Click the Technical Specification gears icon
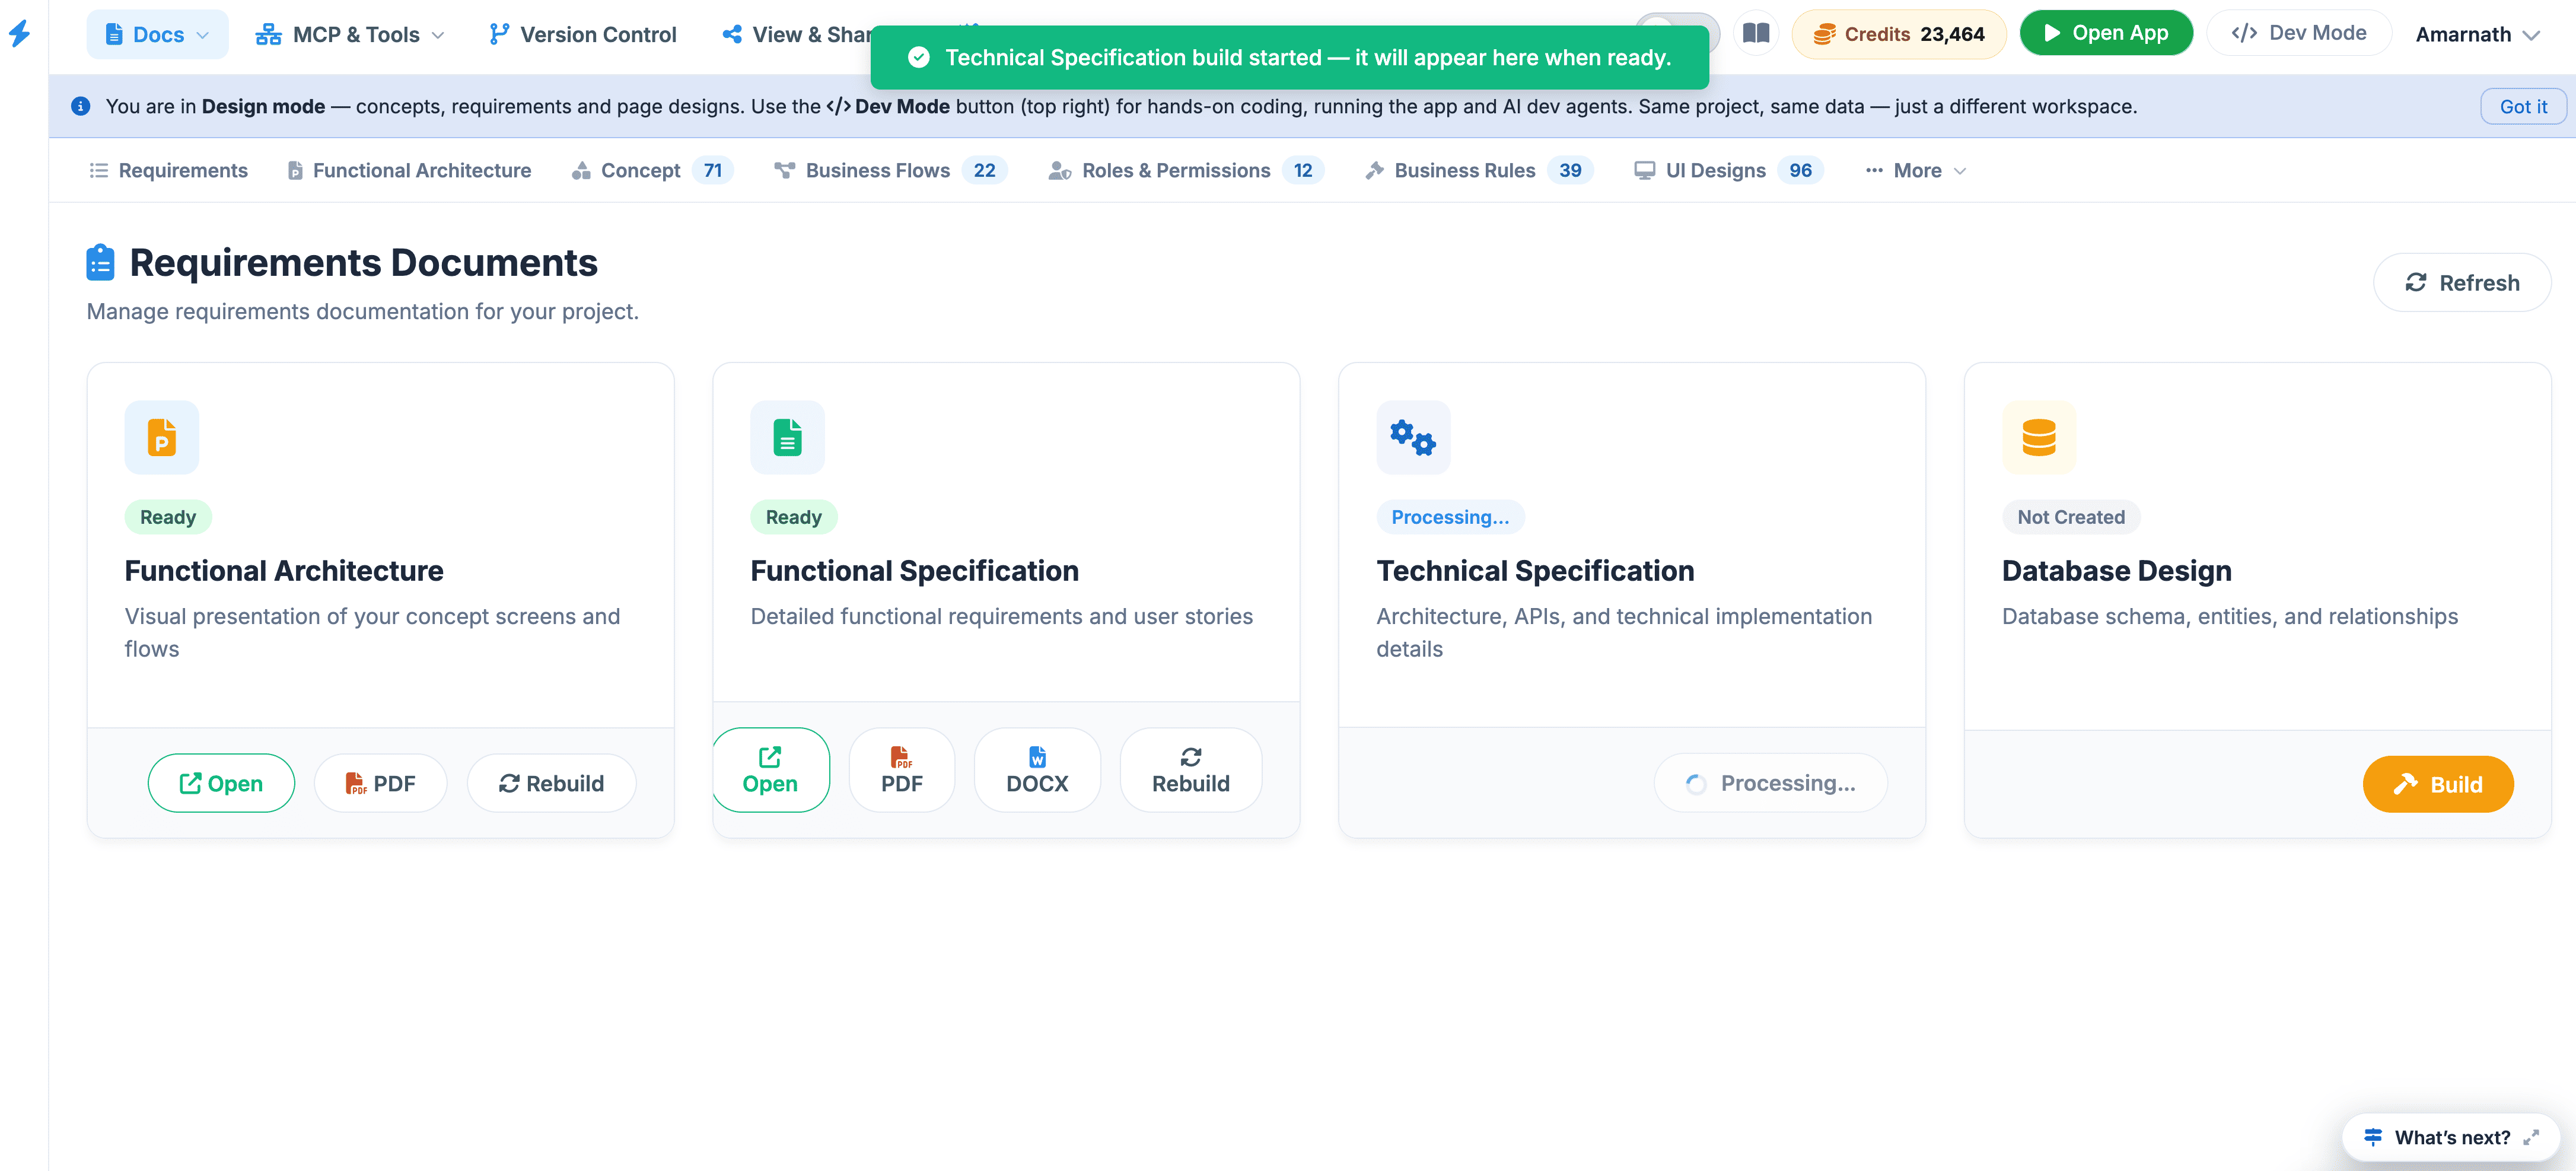 pos(1413,437)
